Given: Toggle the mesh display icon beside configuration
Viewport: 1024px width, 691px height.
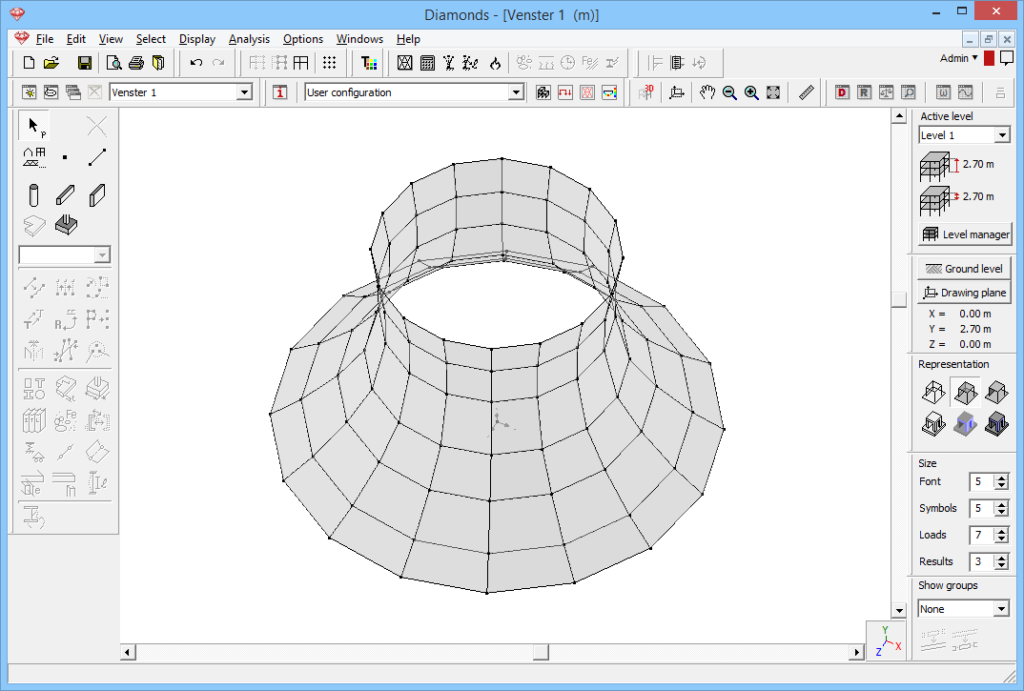Looking at the screenshot, I should [587, 92].
